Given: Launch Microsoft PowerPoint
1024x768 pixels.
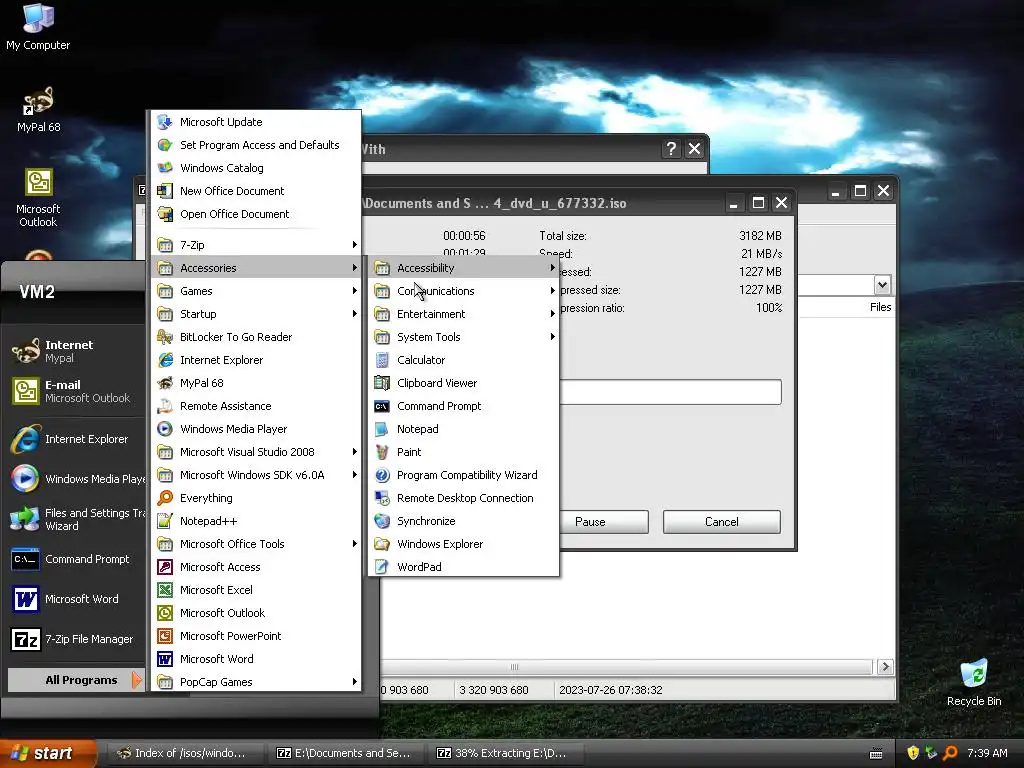Looking at the screenshot, I should pyautogui.click(x=256, y=635).
